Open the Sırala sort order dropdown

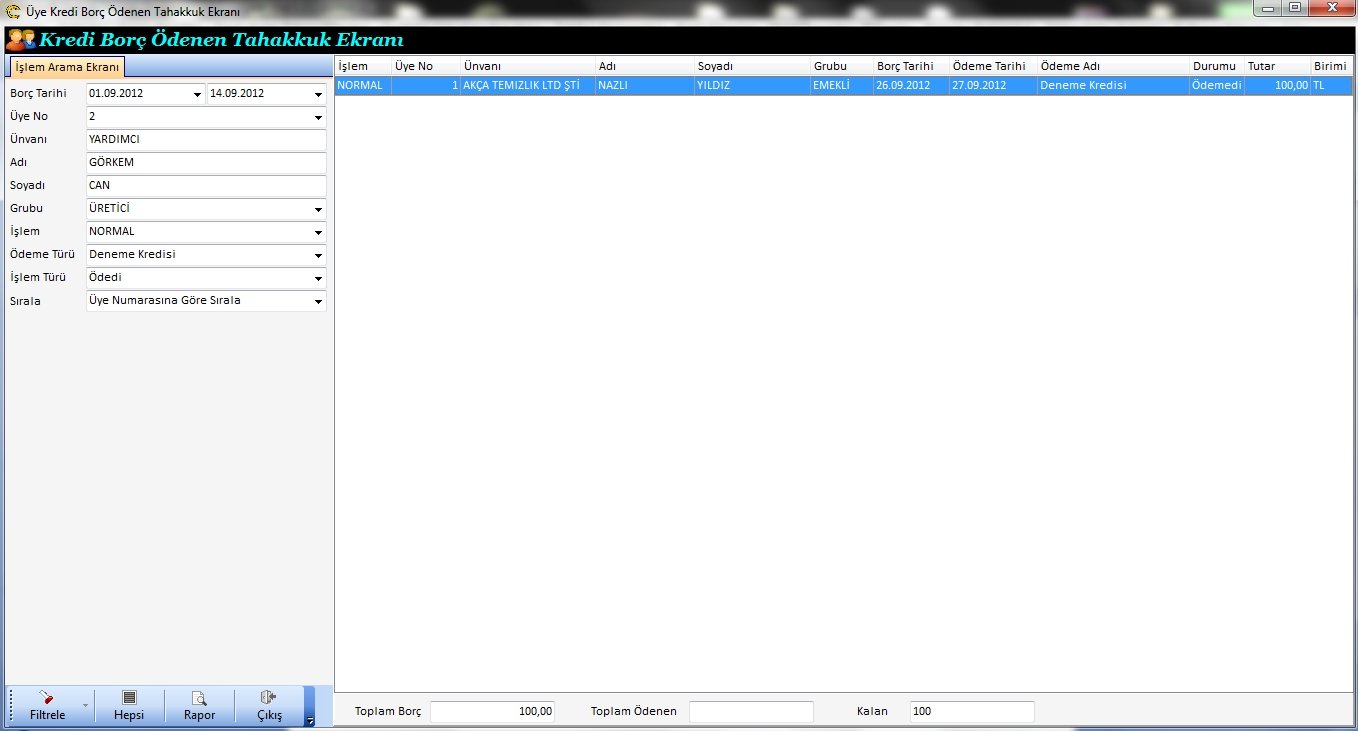(318, 302)
